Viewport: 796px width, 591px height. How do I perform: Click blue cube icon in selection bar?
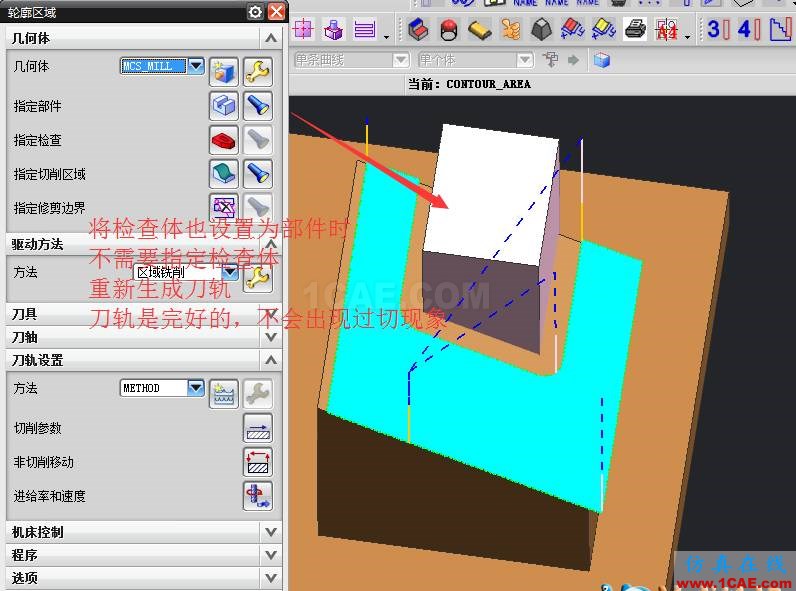[601, 60]
